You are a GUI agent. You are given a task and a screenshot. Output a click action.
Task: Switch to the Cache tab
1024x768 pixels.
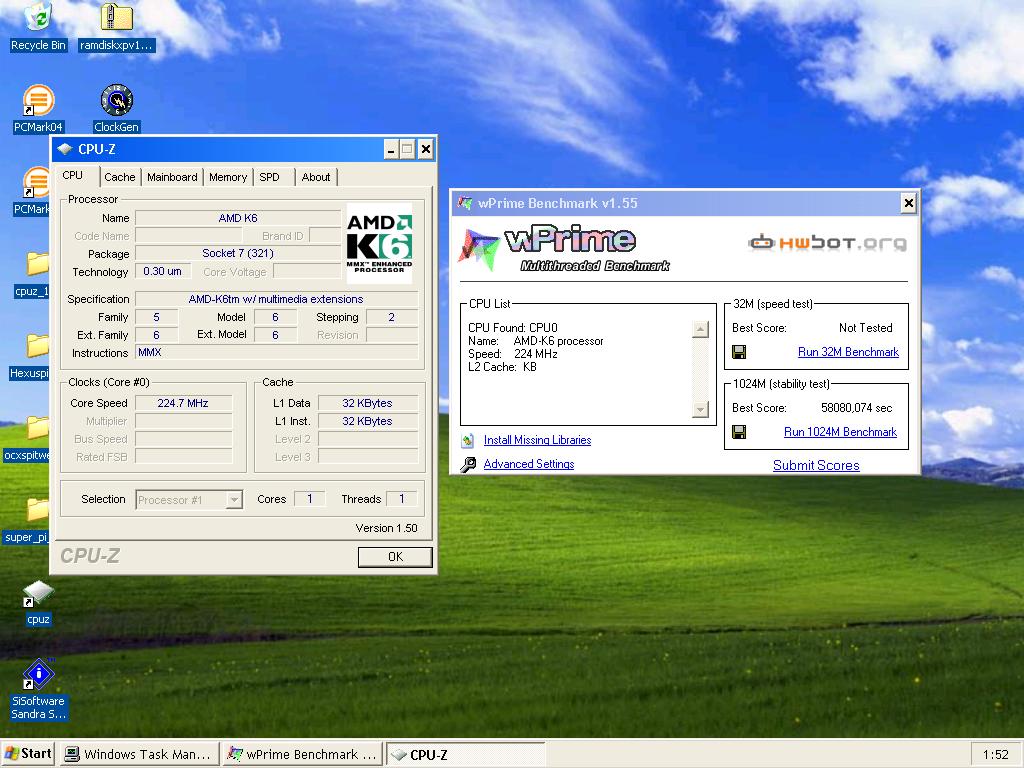pyautogui.click(x=120, y=177)
